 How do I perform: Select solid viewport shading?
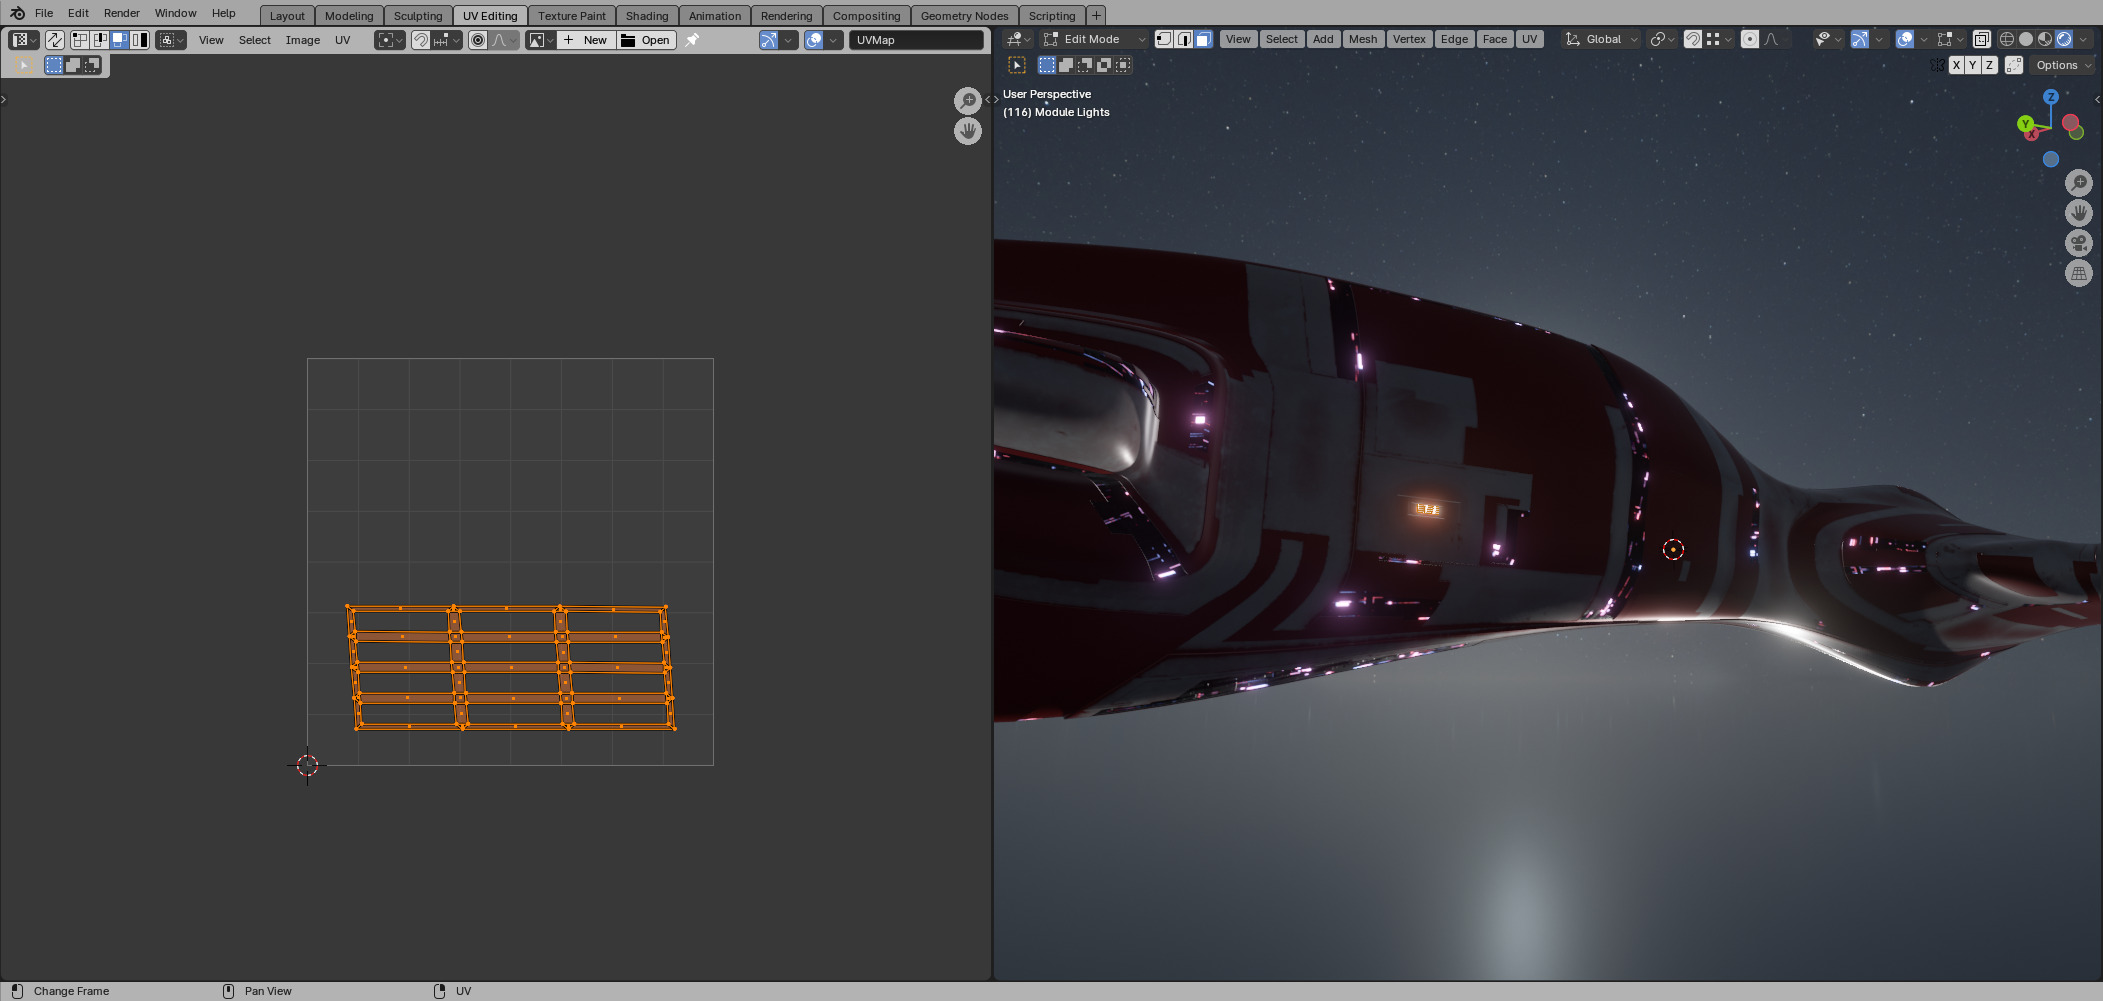[2026, 39]
